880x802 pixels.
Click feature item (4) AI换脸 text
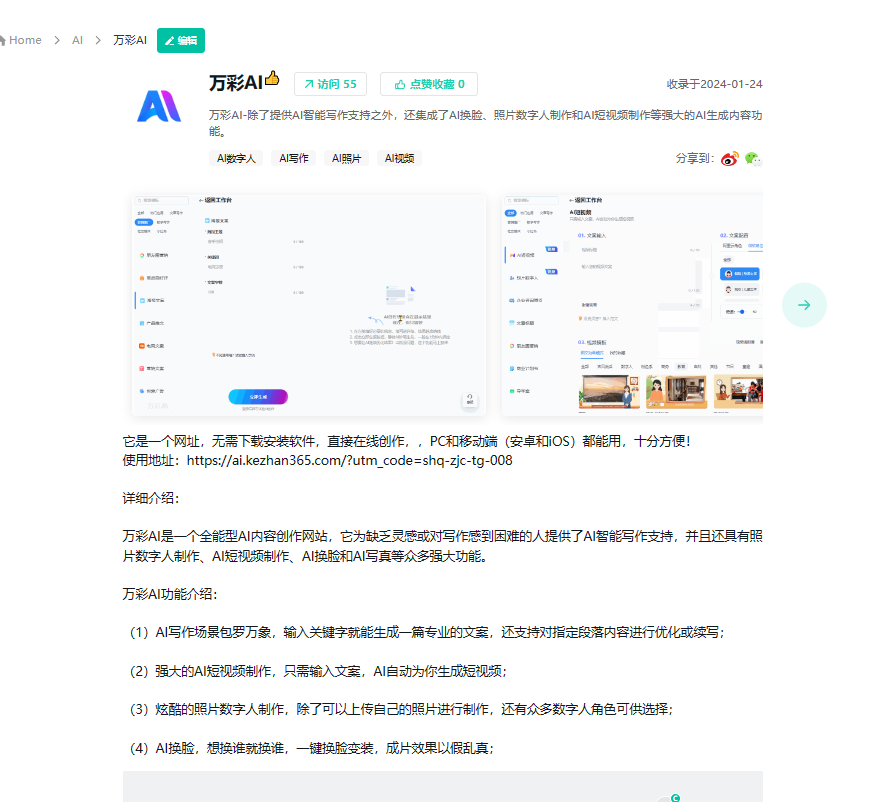pos(312,748)
